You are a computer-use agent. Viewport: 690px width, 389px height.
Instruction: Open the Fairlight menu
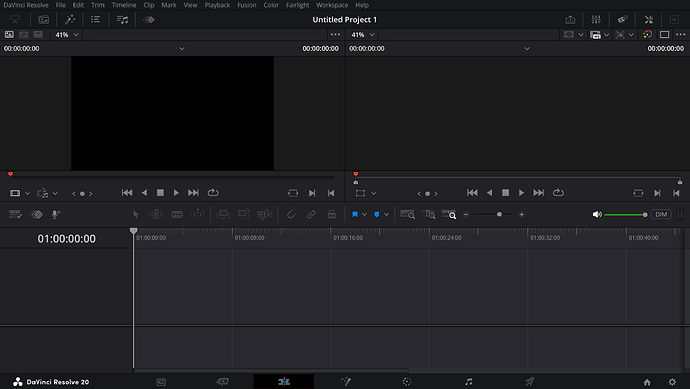tap(297, 5)
